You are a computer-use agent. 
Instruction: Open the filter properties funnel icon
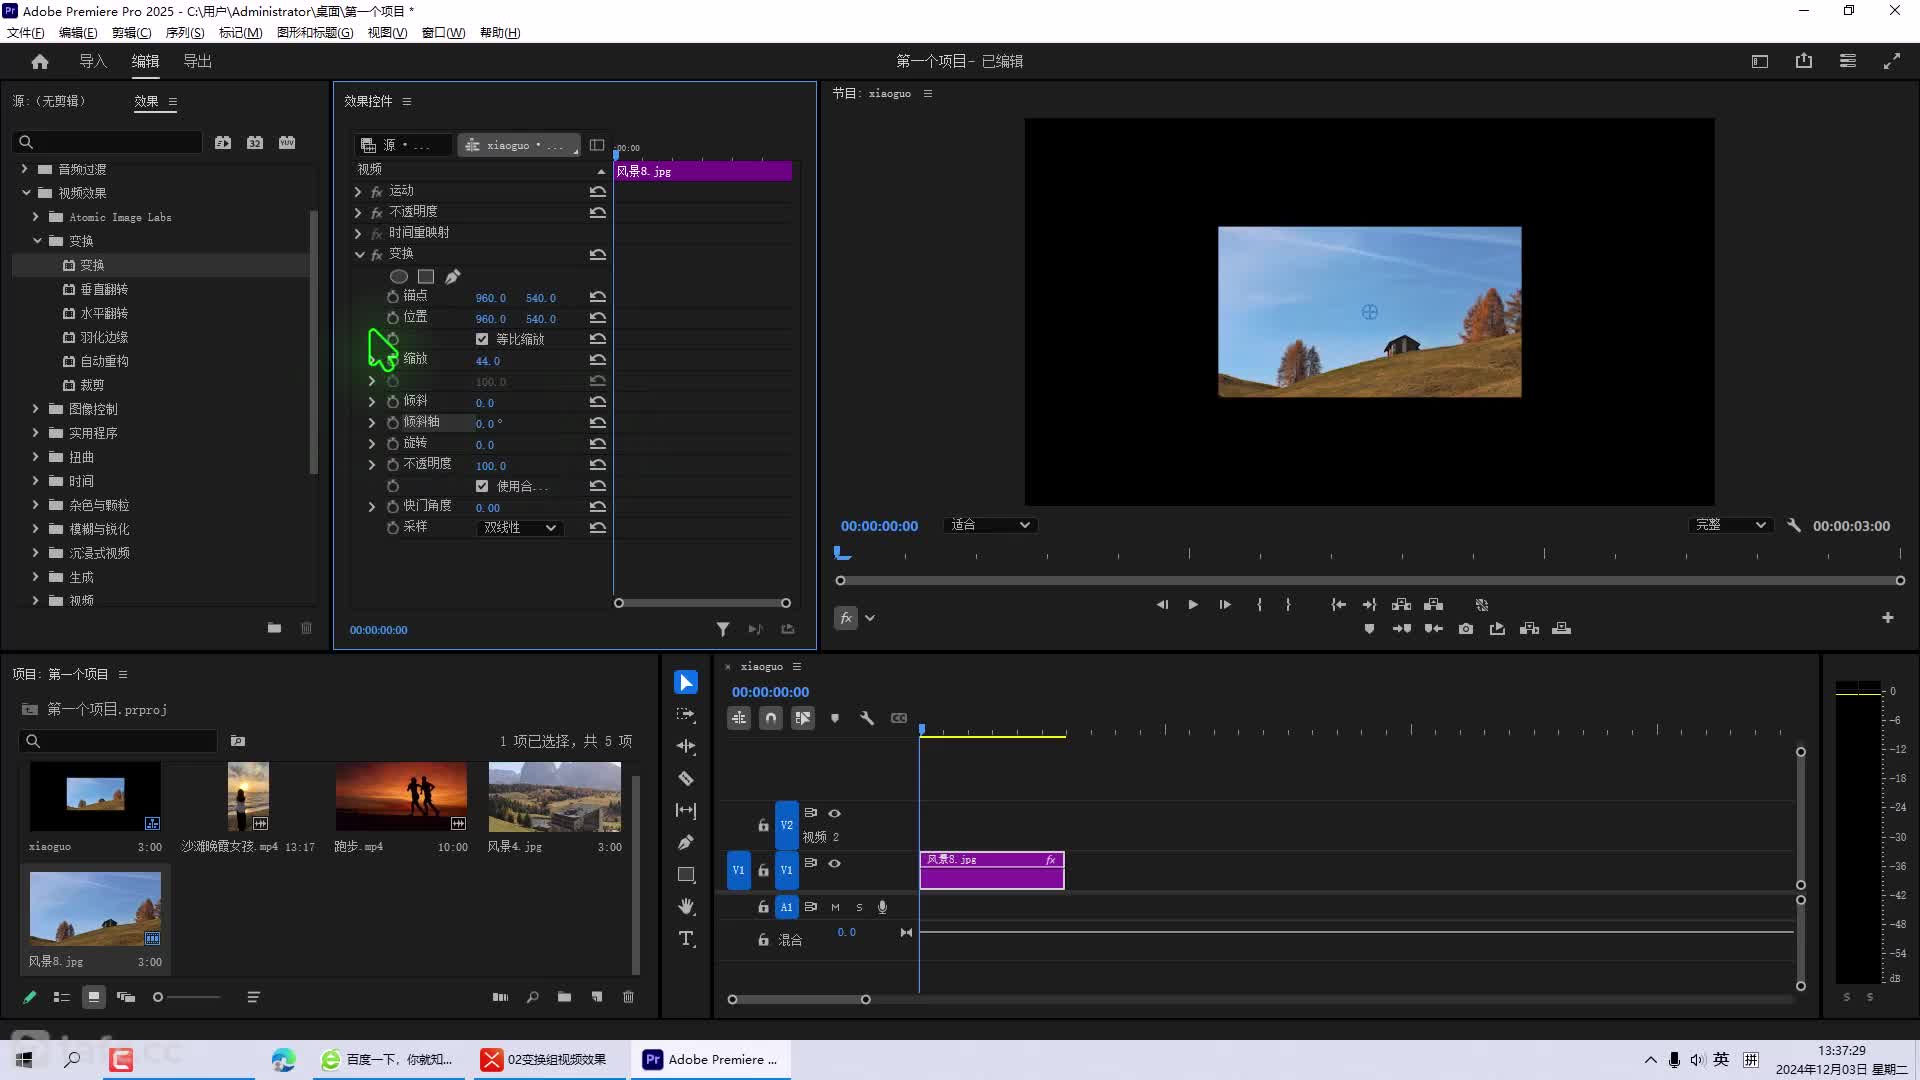723,629
